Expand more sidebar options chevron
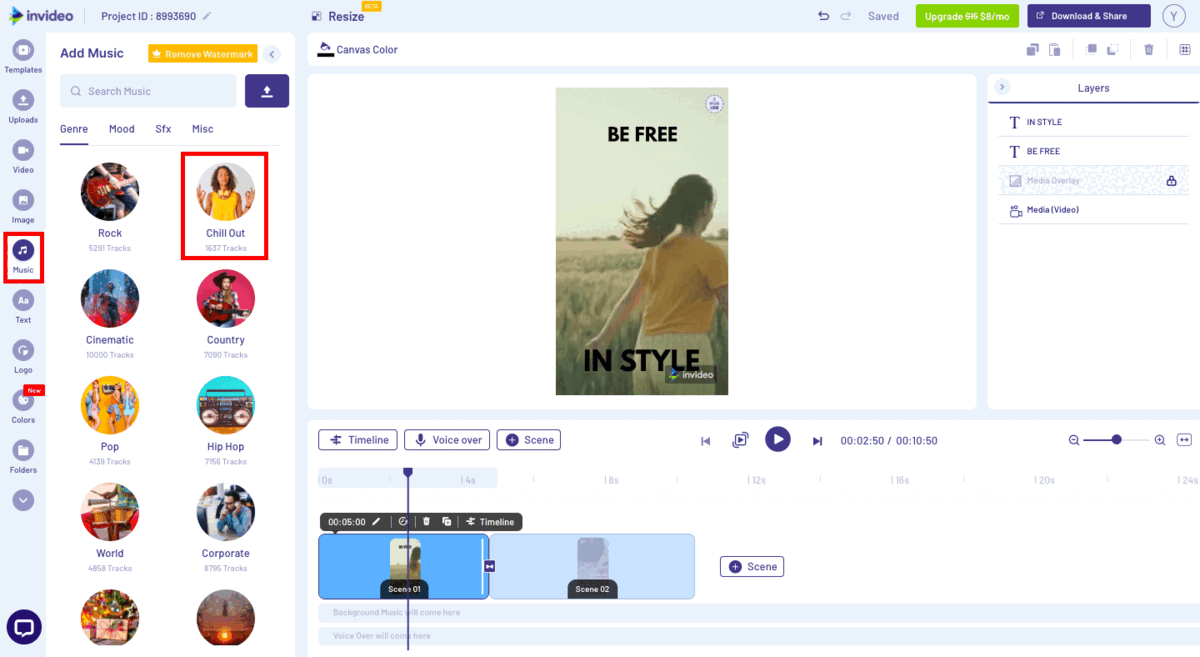 (x=23, y=500)
